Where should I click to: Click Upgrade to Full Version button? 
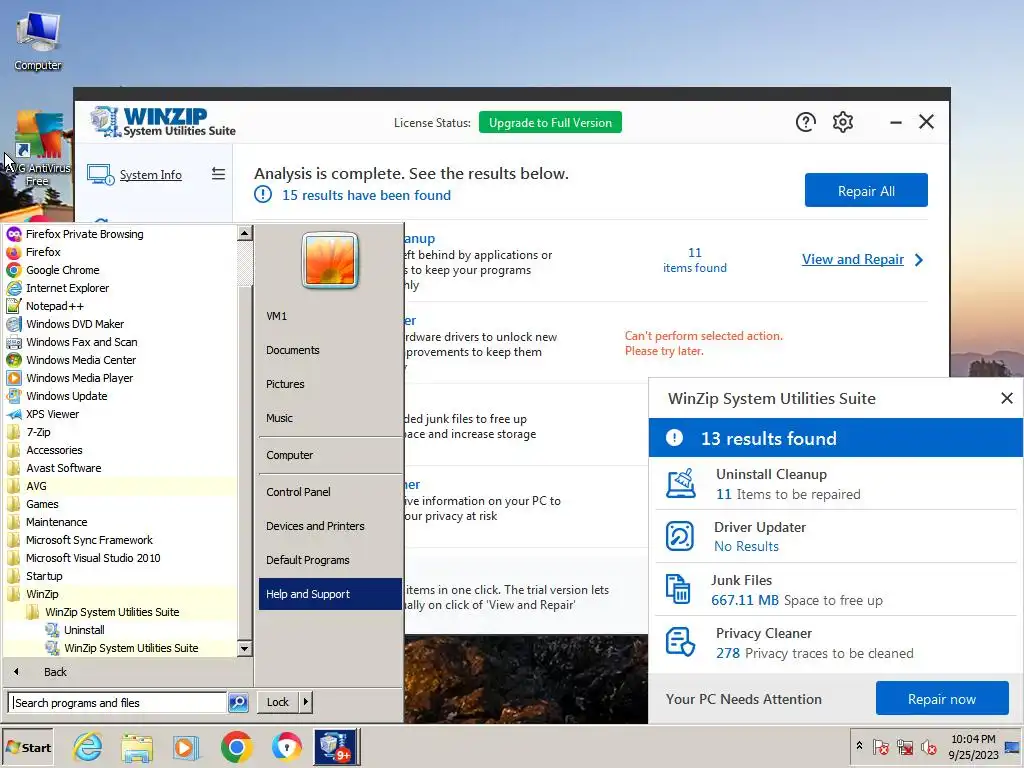coord(550,122)
